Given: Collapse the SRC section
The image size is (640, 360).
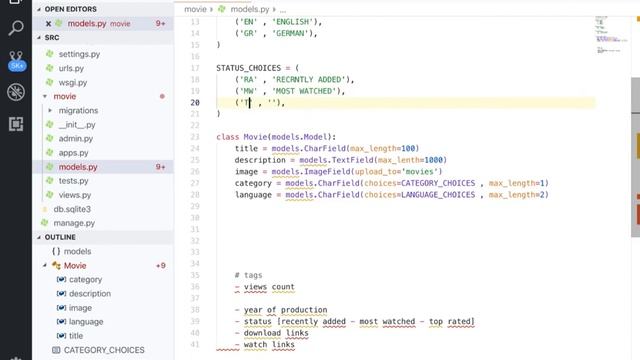Looking at the screenshot, I should pos(40,38).
